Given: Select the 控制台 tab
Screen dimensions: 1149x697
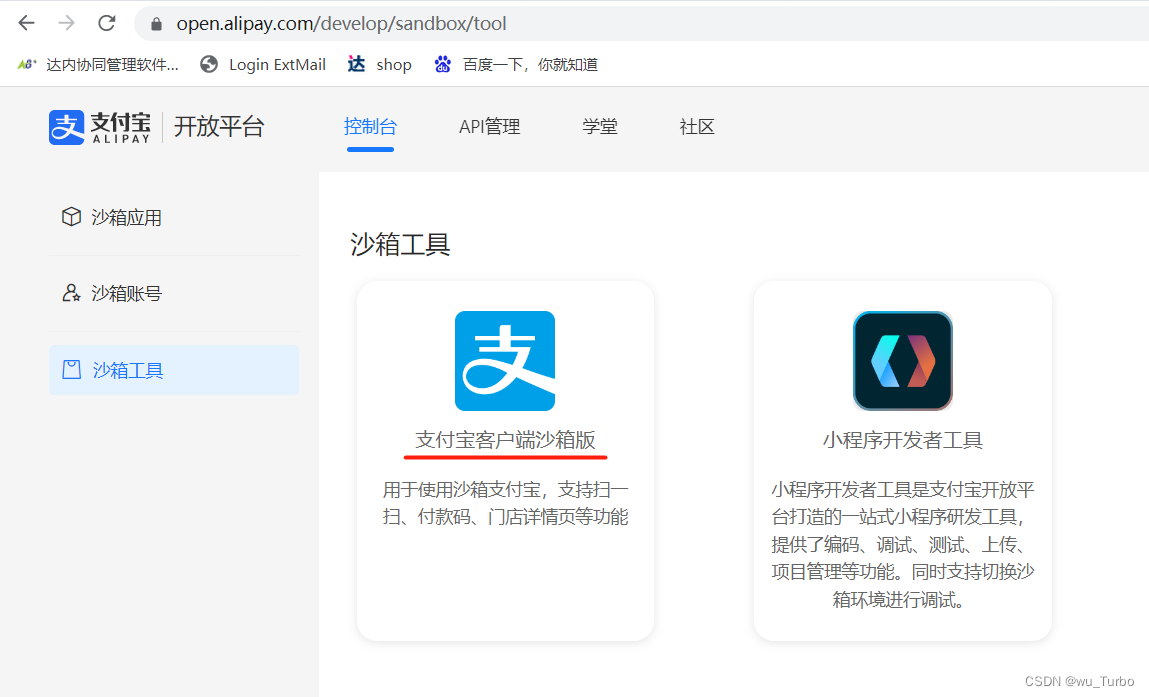Looking at the screenshot, I should pos(370,127).
